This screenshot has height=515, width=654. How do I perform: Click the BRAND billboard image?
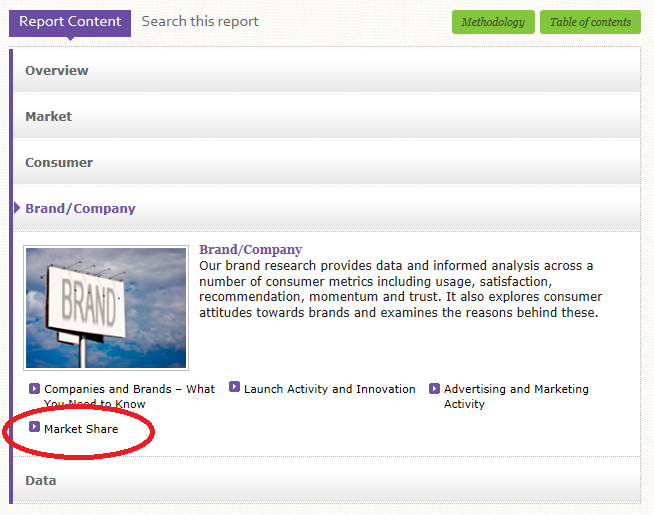click(x=106, y=308)
